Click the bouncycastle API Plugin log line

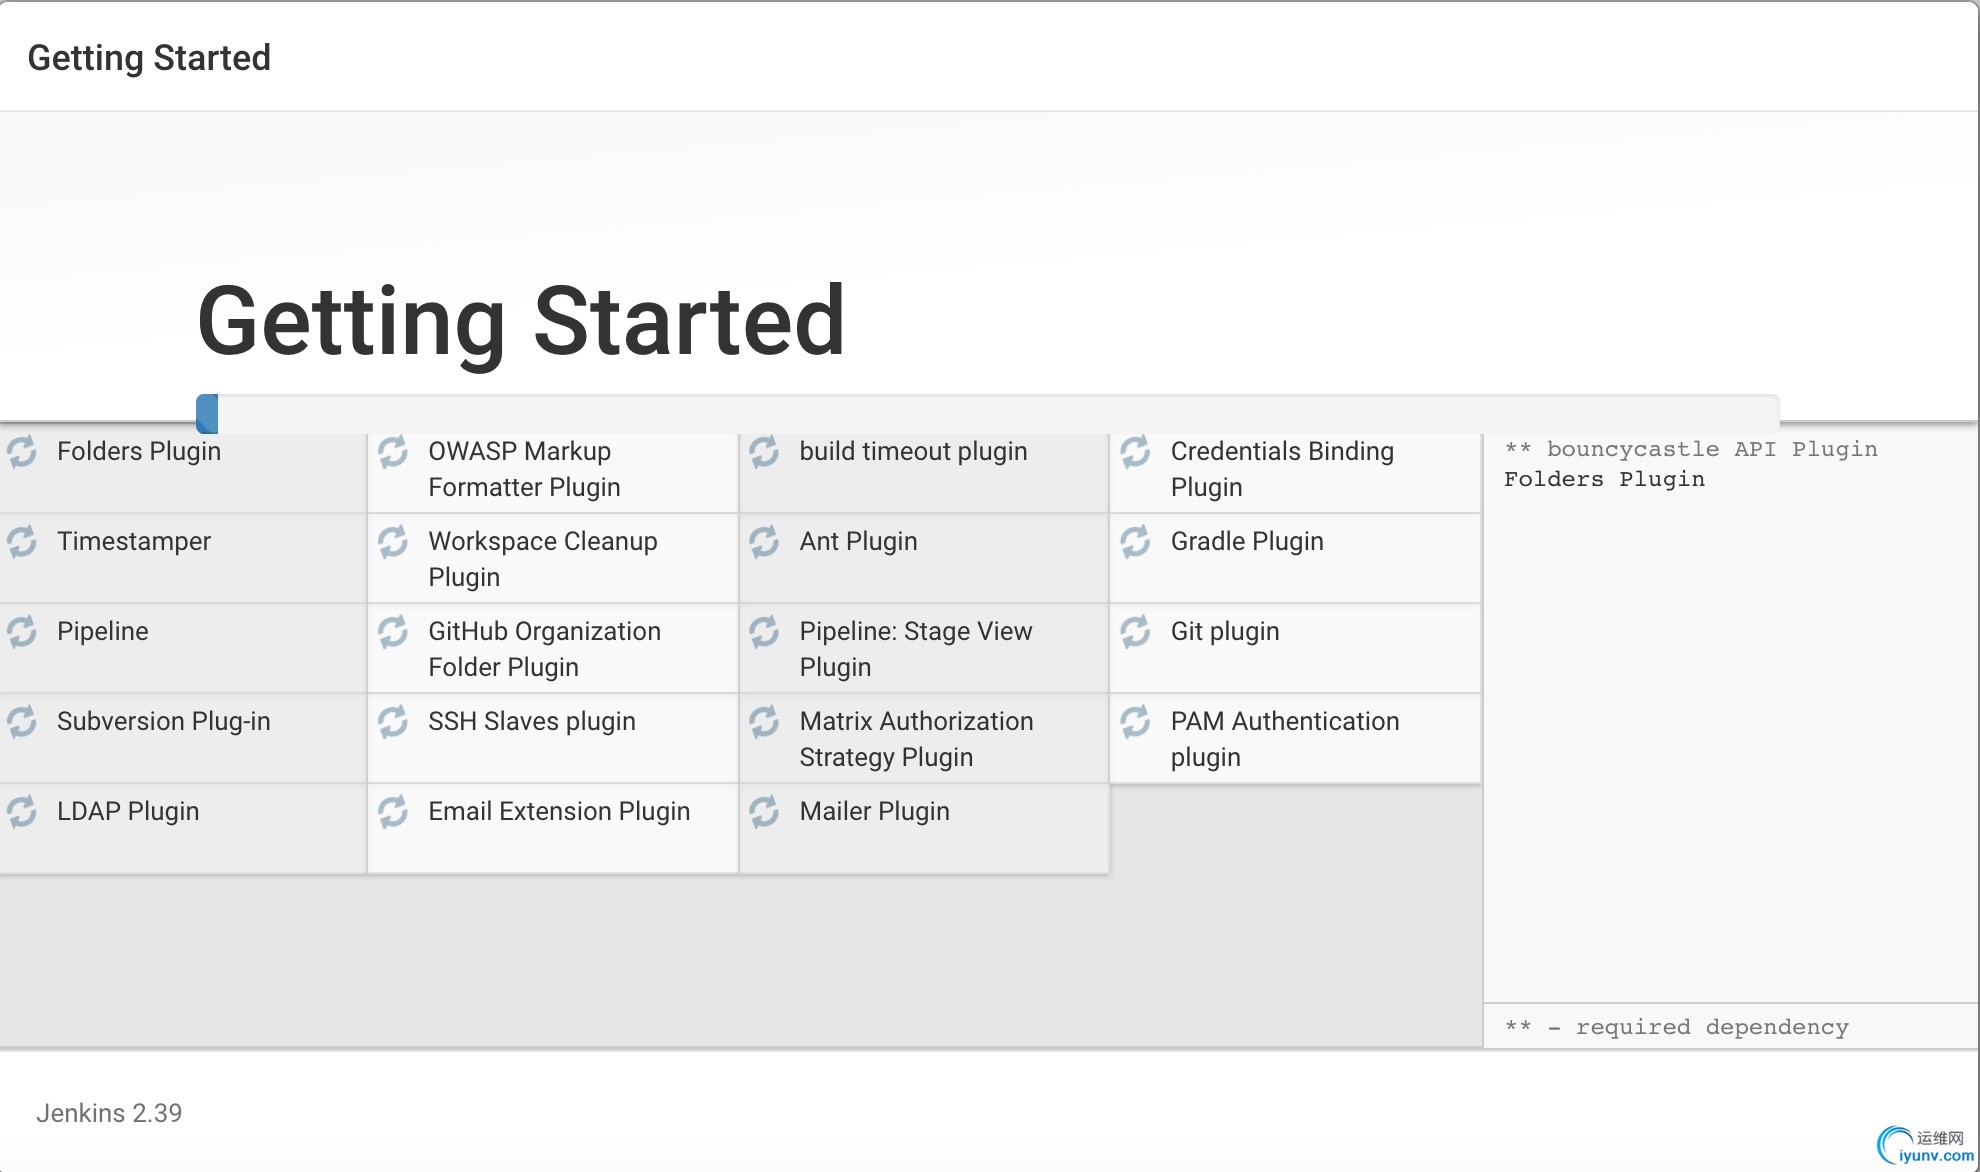tap(1692, 450)
